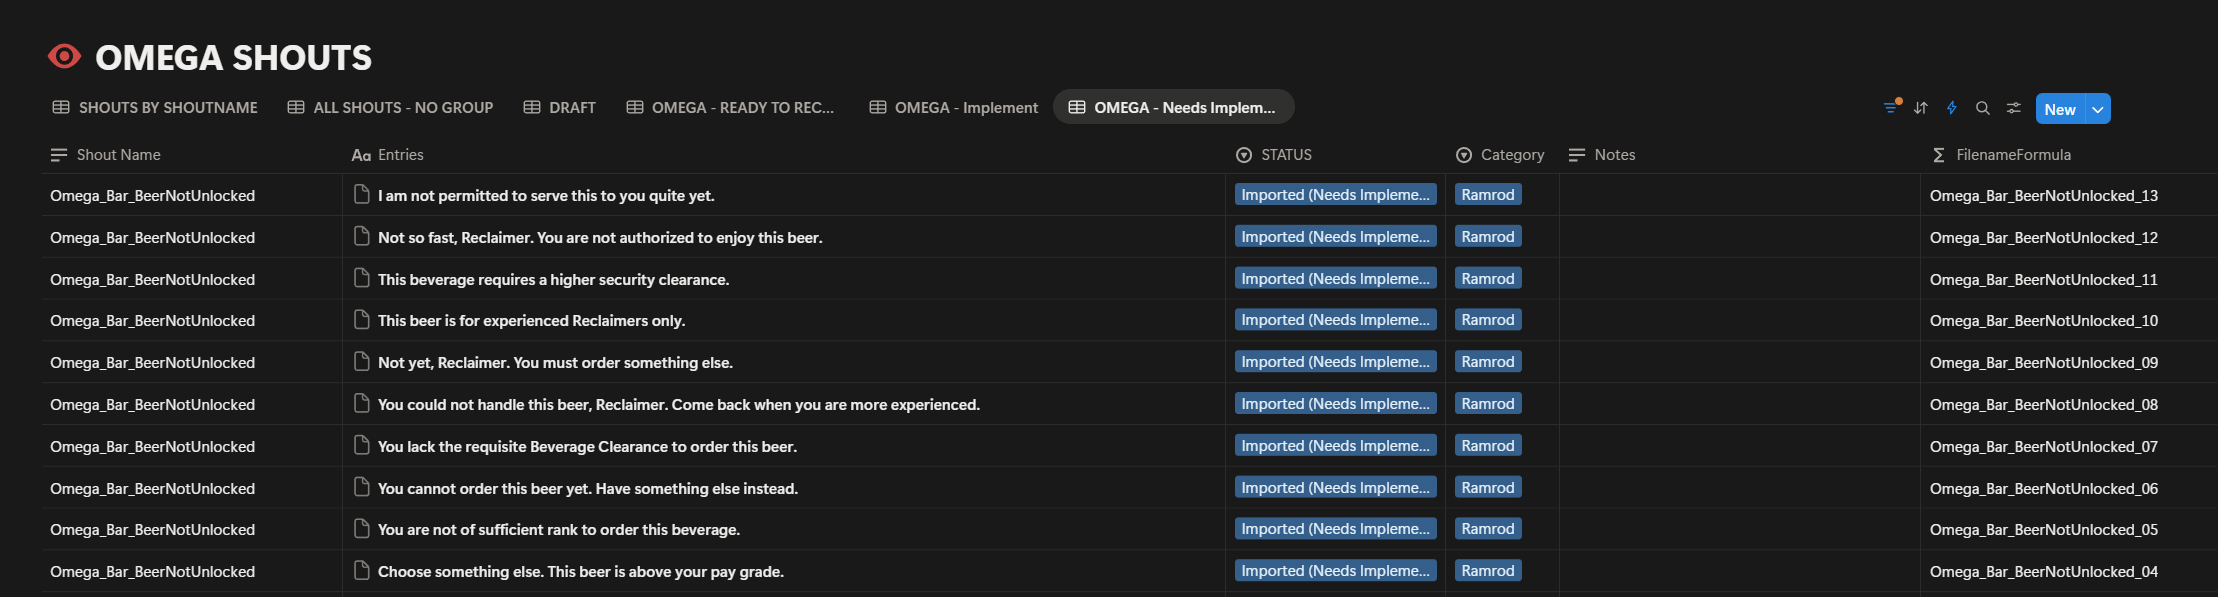The width and height of the screenshot is (2218, 597).
Task: Open page icon for 'I am not permitted' entry
Action: [362, 194]
